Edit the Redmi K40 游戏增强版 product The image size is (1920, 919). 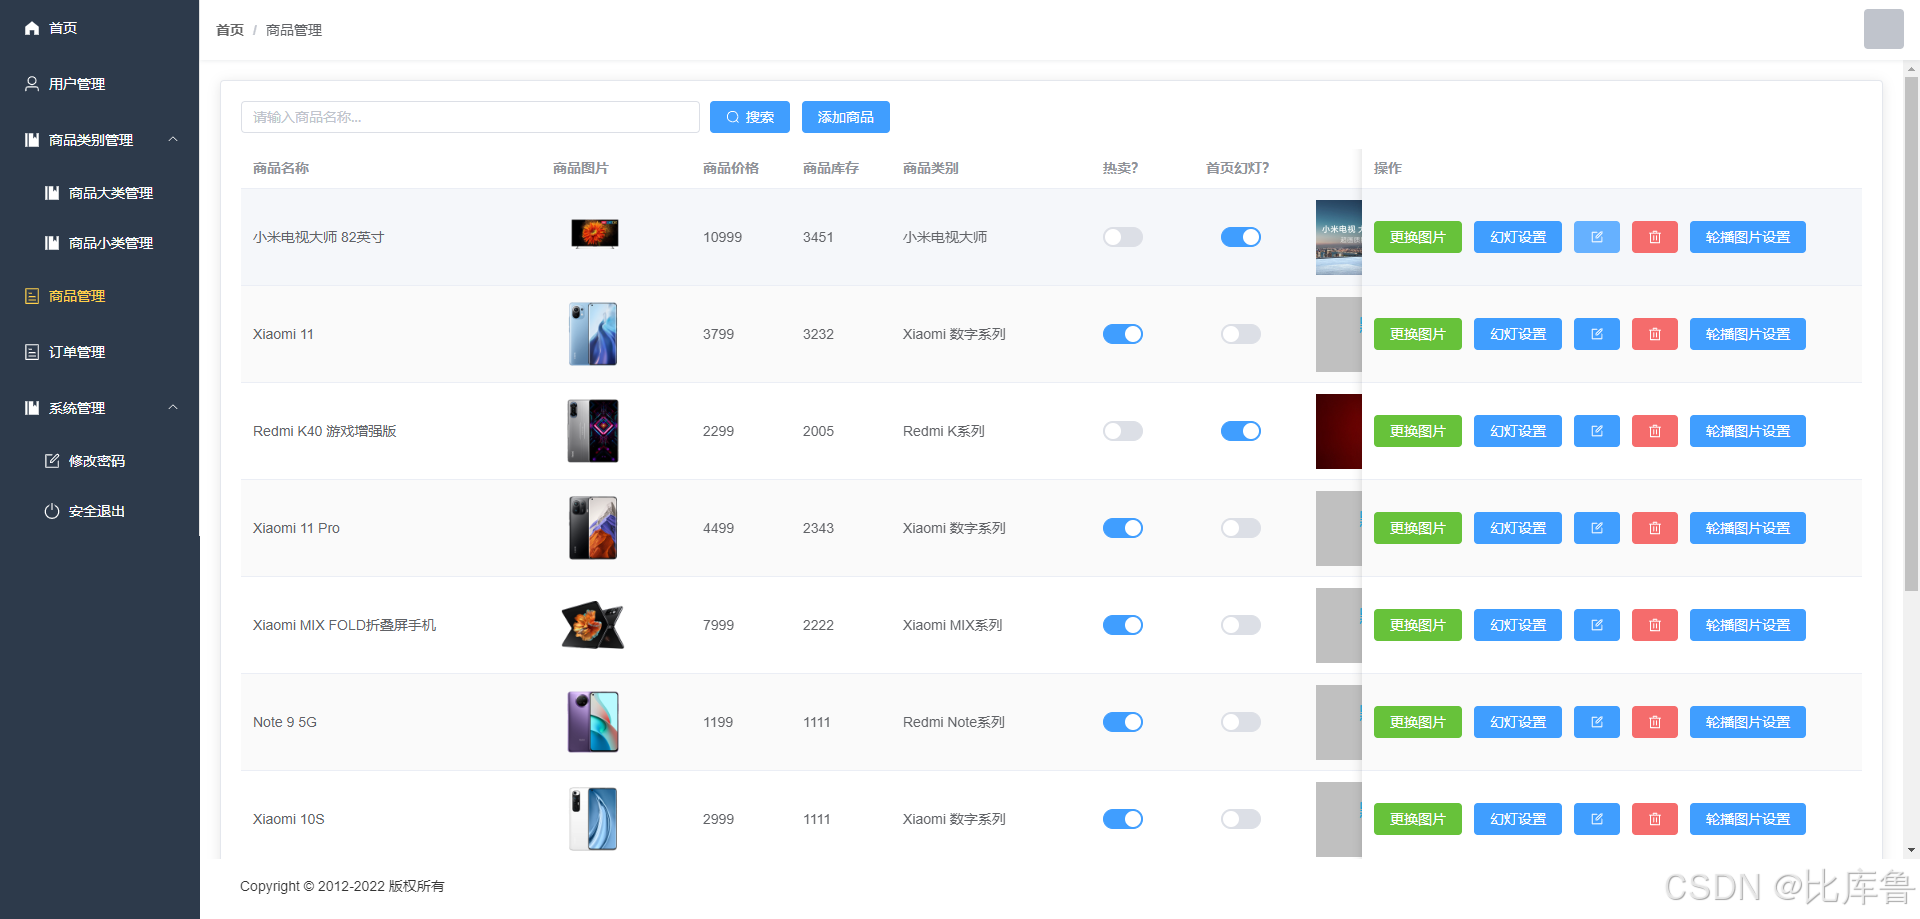(1596, 431)
